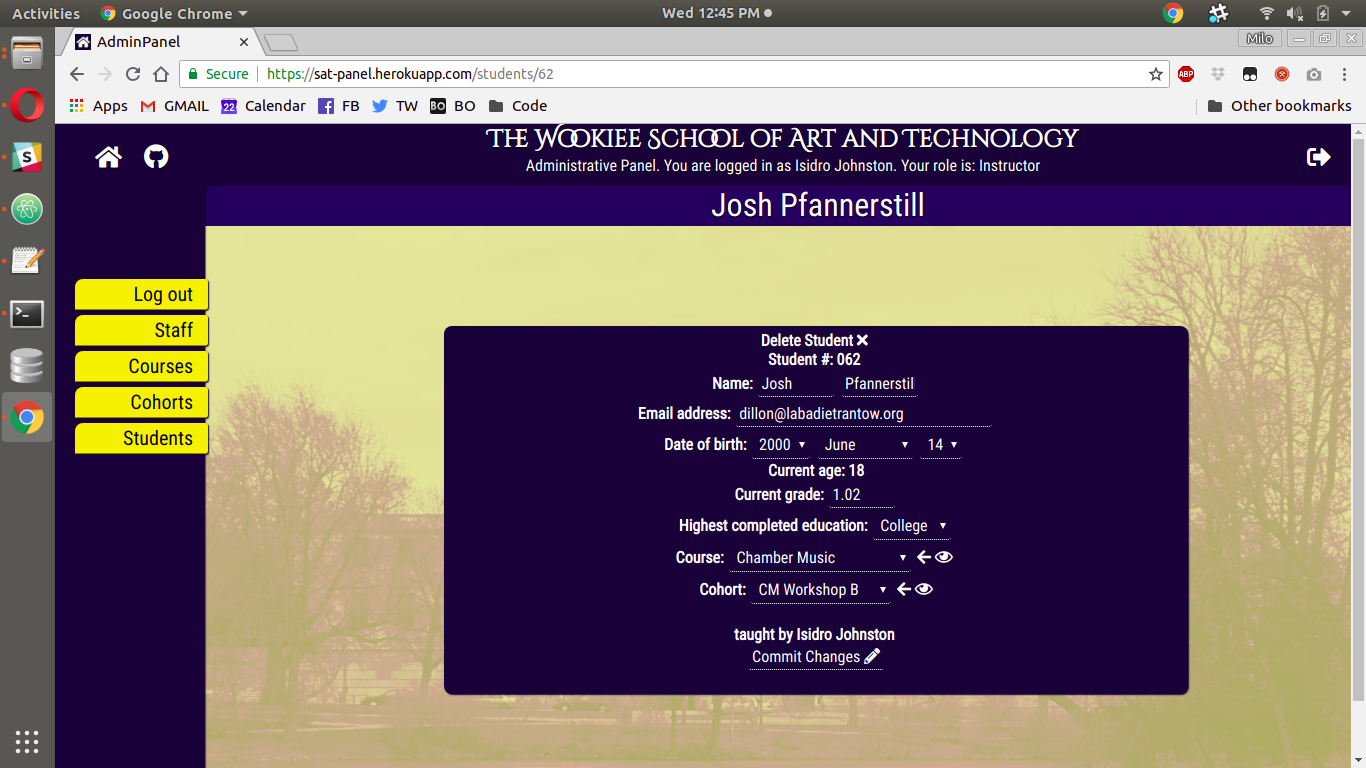Image resolution: width=1366 pixels, height=768 pixels.
Task: Open the Courses sidebar section
Action: coord(141,367)
